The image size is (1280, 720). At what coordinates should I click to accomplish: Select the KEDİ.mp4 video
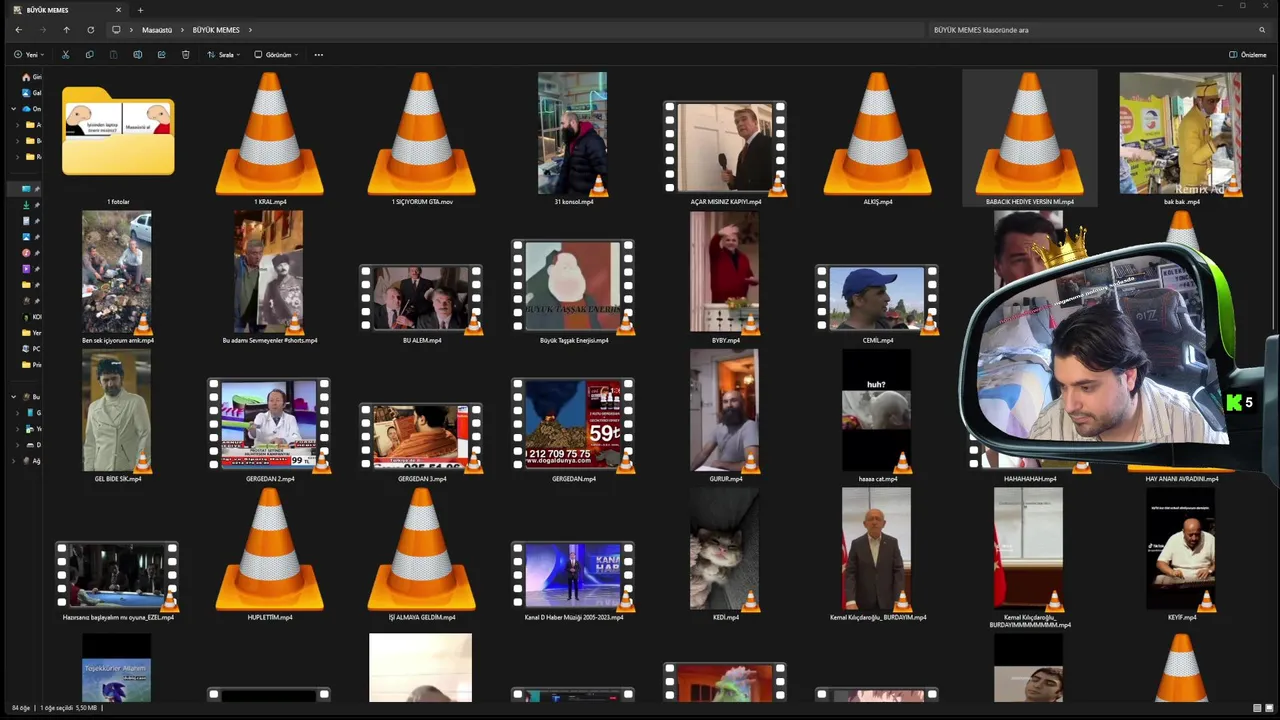726,553
